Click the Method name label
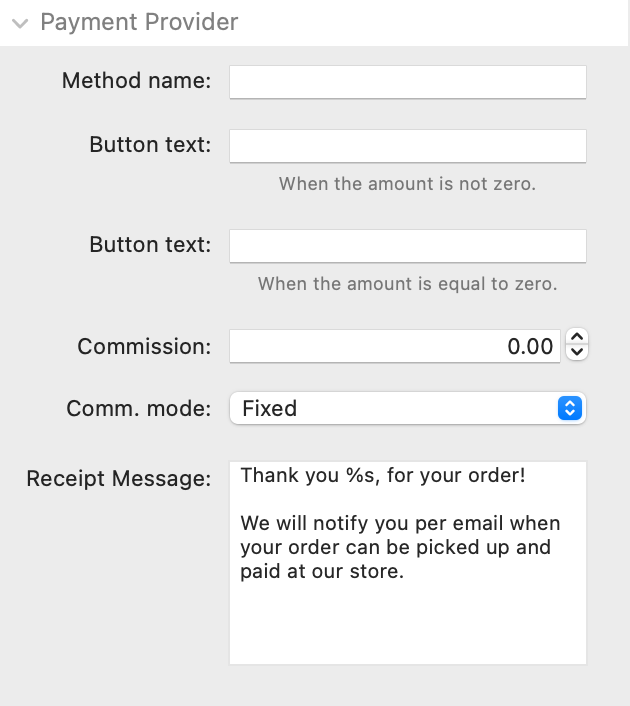The image size is (630, 706). (136, 81)
